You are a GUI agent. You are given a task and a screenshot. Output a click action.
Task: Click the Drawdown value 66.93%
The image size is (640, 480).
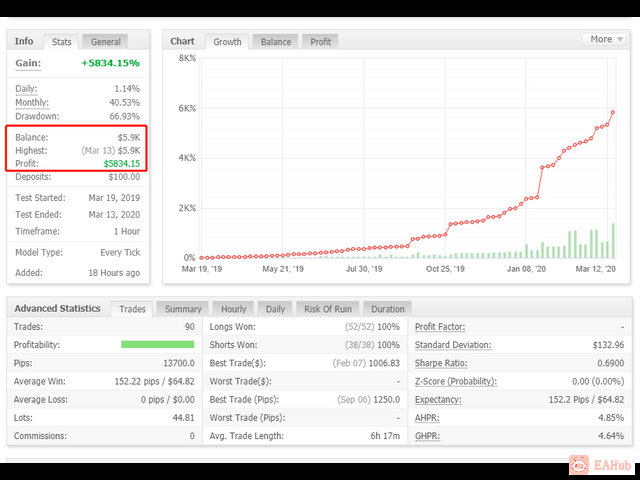point(124,116)
